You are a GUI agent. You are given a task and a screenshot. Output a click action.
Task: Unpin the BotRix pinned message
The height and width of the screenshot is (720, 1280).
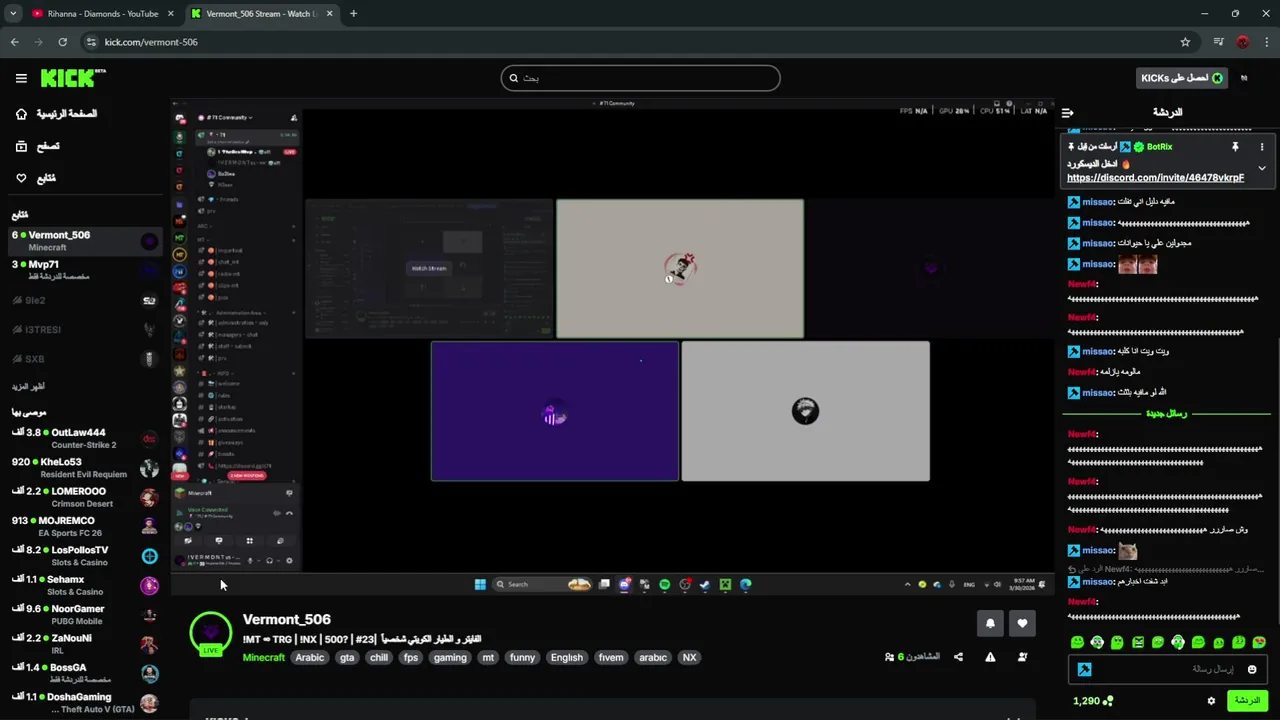click(x=1235, y=147)
